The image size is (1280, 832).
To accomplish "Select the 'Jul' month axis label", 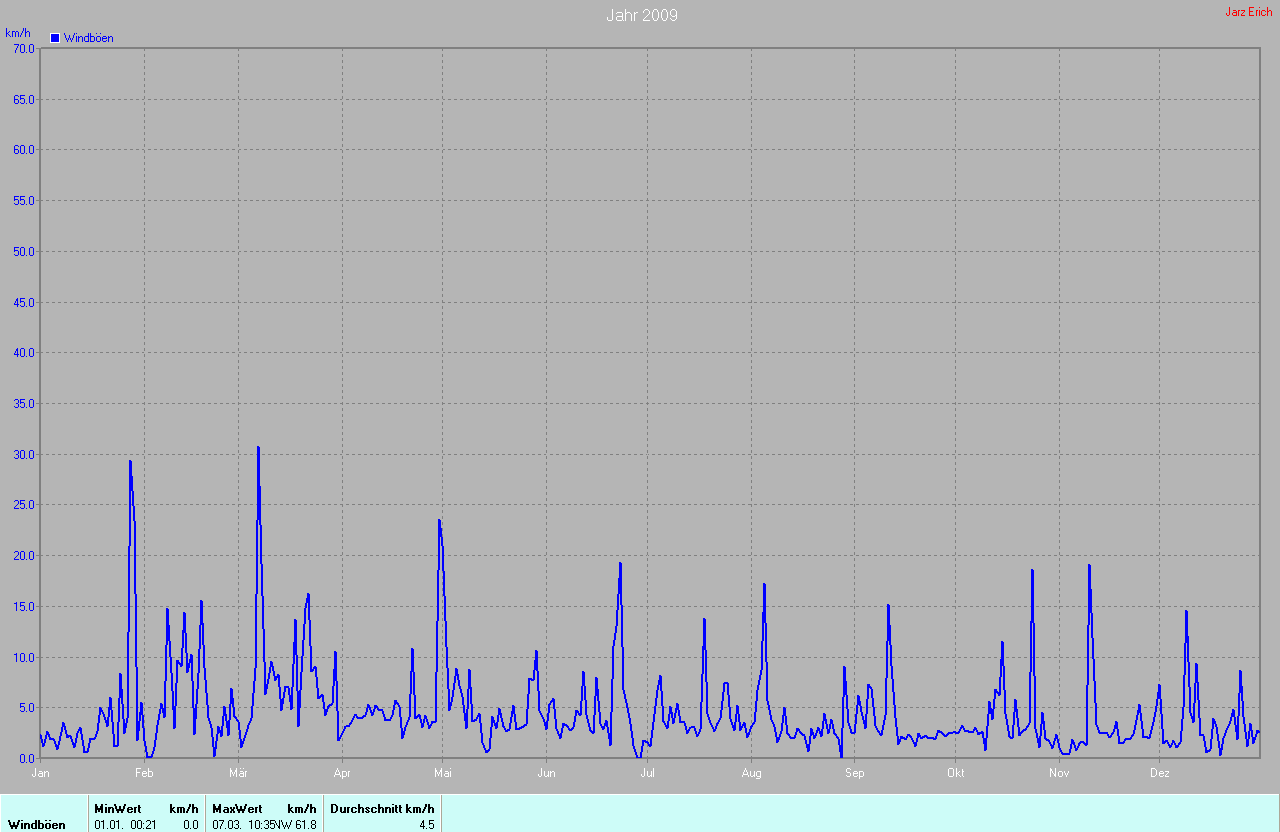I will click(647, 772).
